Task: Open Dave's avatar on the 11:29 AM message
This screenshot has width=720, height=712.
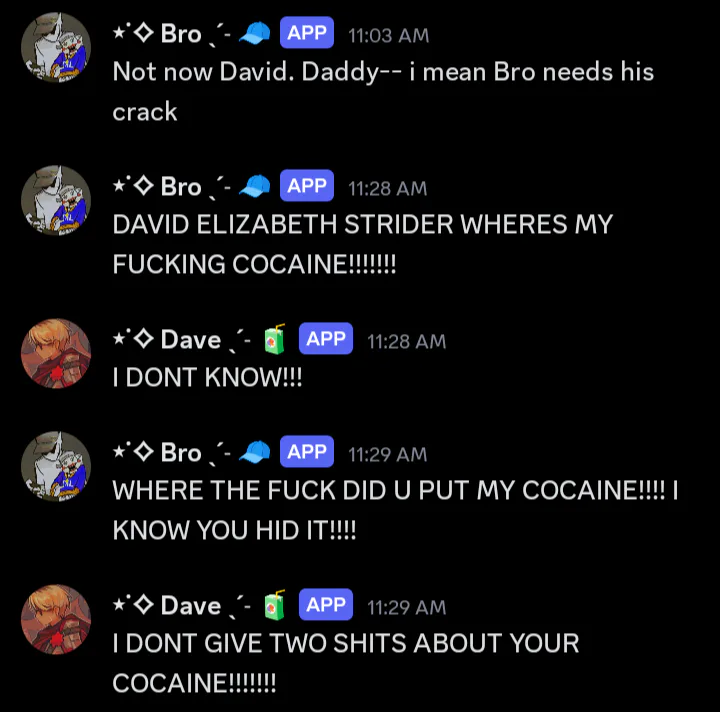Action: (56, 619)
